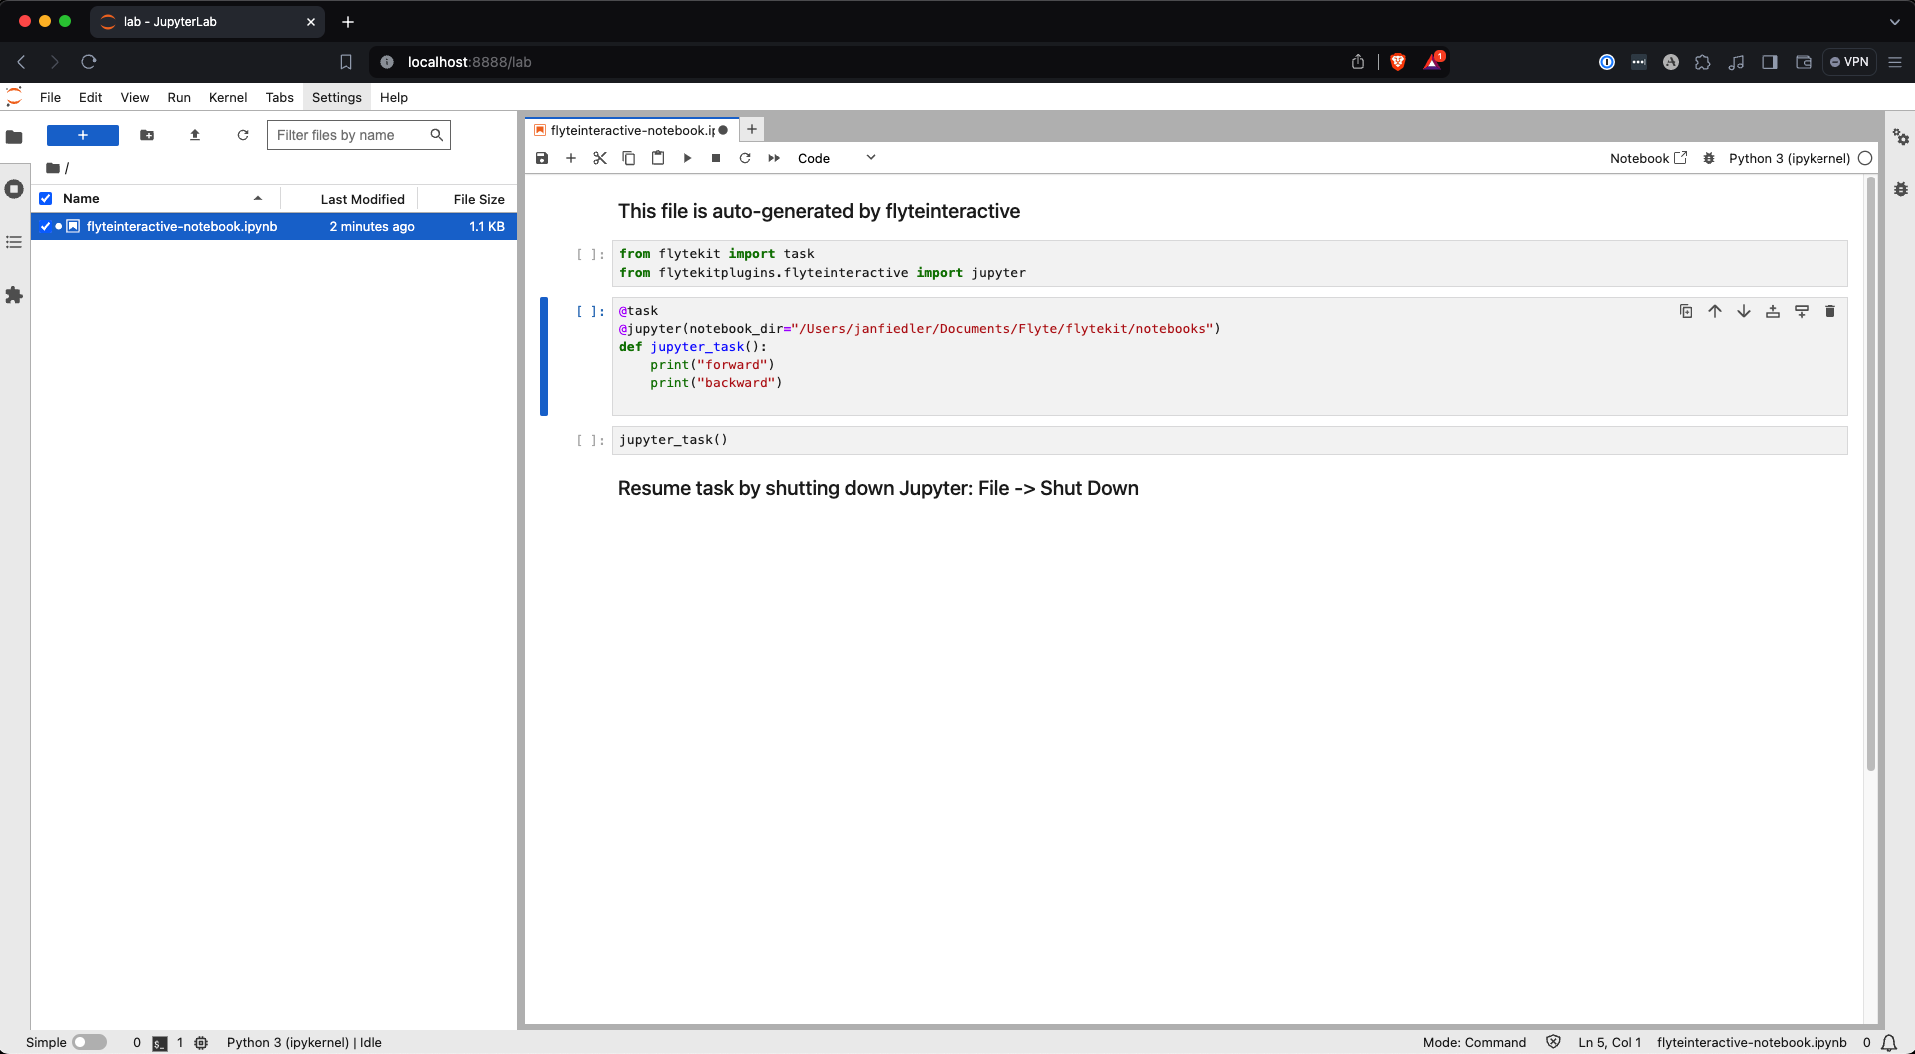Open the Table of Contents sidebar

click(14, 242)
